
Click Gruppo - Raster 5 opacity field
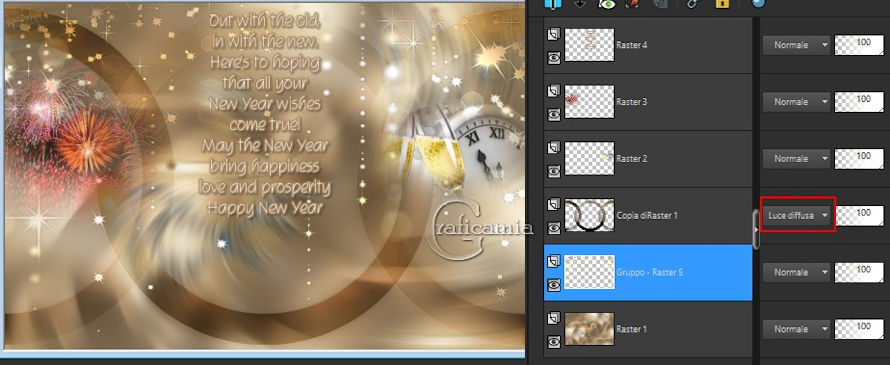tap(859, 272)
